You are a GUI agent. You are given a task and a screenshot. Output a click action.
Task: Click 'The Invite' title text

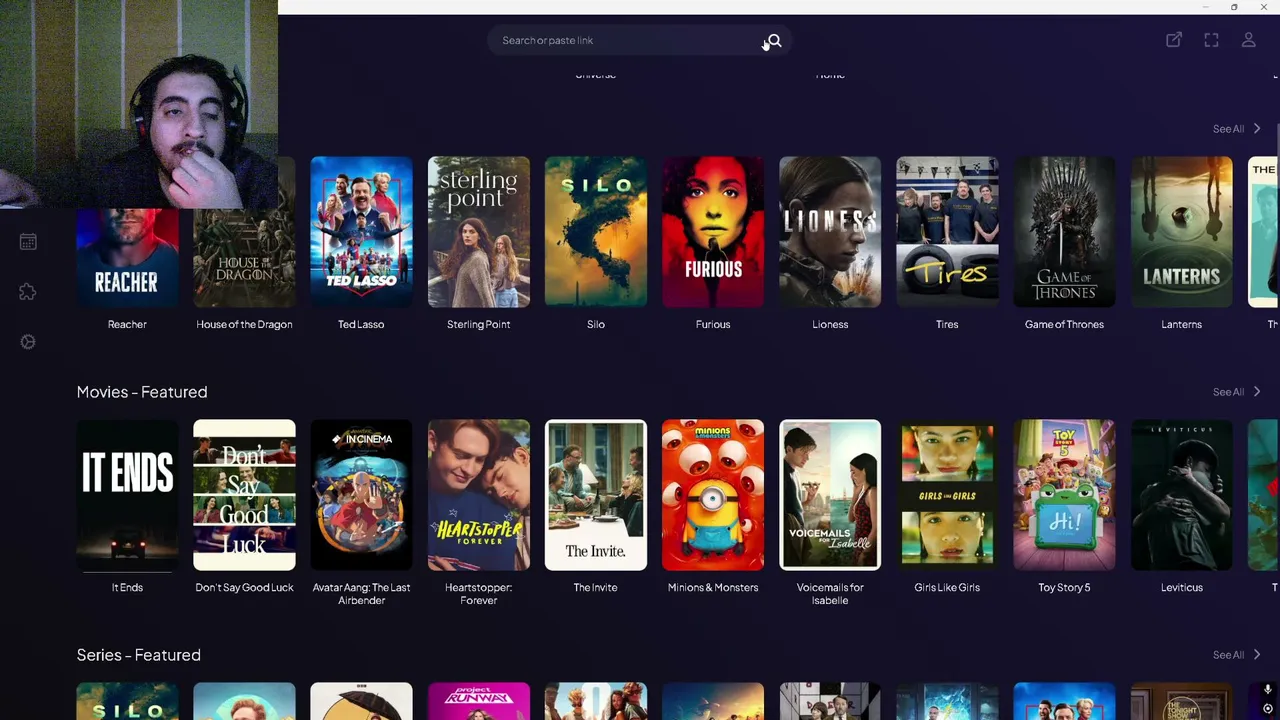point(595,587)
